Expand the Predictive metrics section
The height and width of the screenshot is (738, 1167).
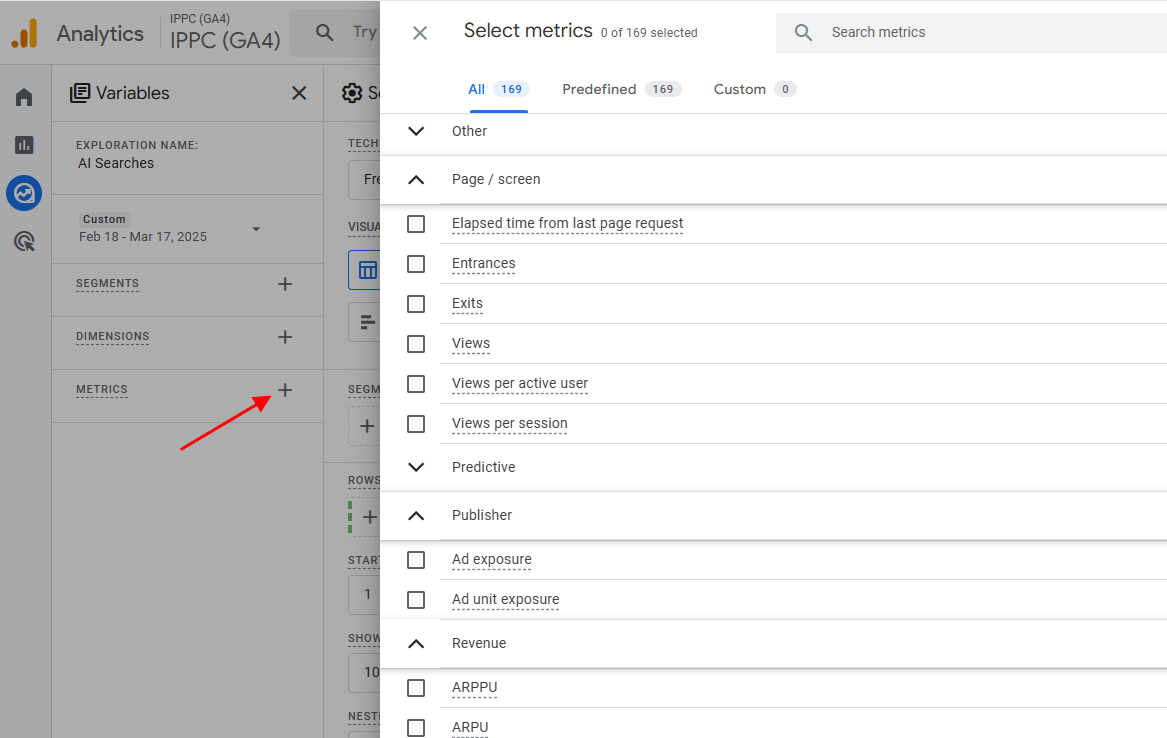(x=417, y=467)
